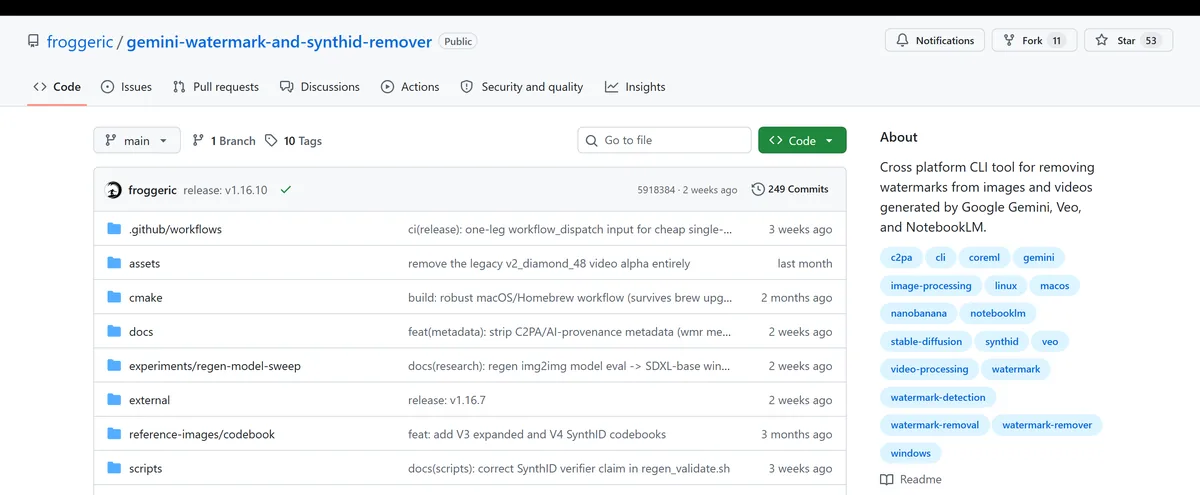Image resolution: width=1200 pixels, height=495 pixels.
Task: Focus the Go to file search field
Action: point(664,141)
